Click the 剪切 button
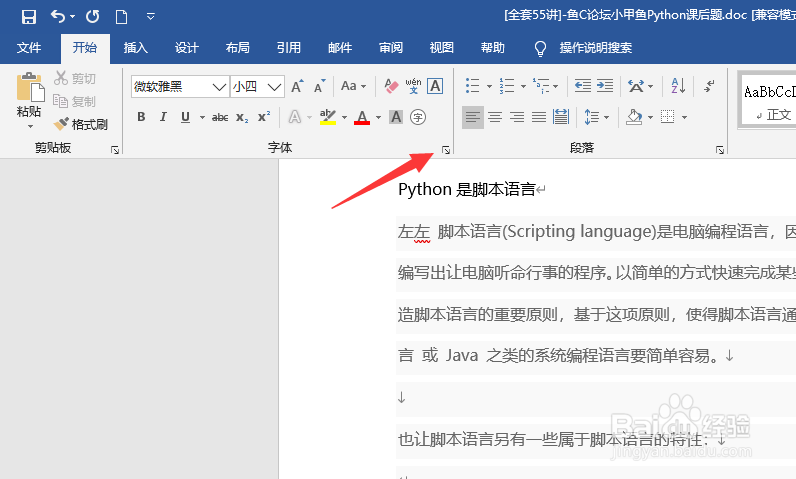This screenshot has height=479, width=796. (75, 78)
